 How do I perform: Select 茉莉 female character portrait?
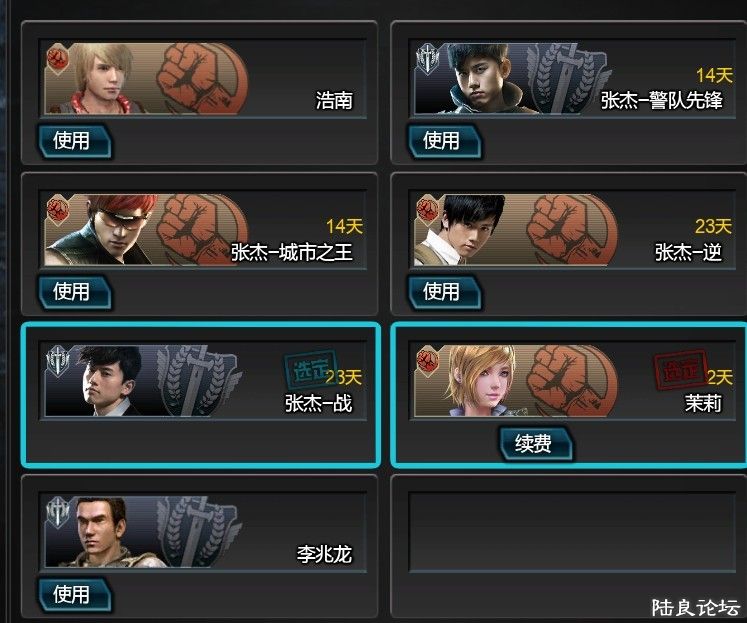481,381
